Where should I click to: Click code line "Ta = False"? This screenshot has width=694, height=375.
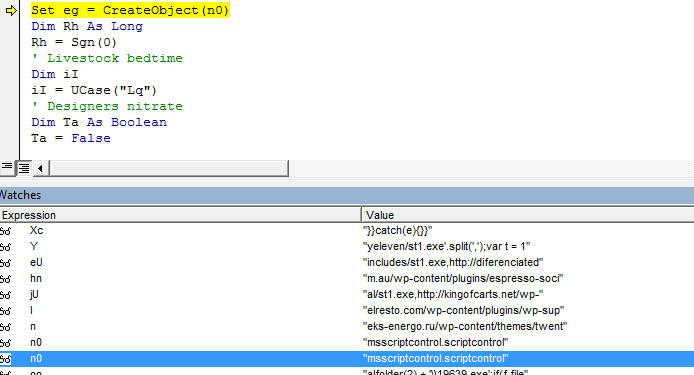pyautogui.click(x=71, y=138)
